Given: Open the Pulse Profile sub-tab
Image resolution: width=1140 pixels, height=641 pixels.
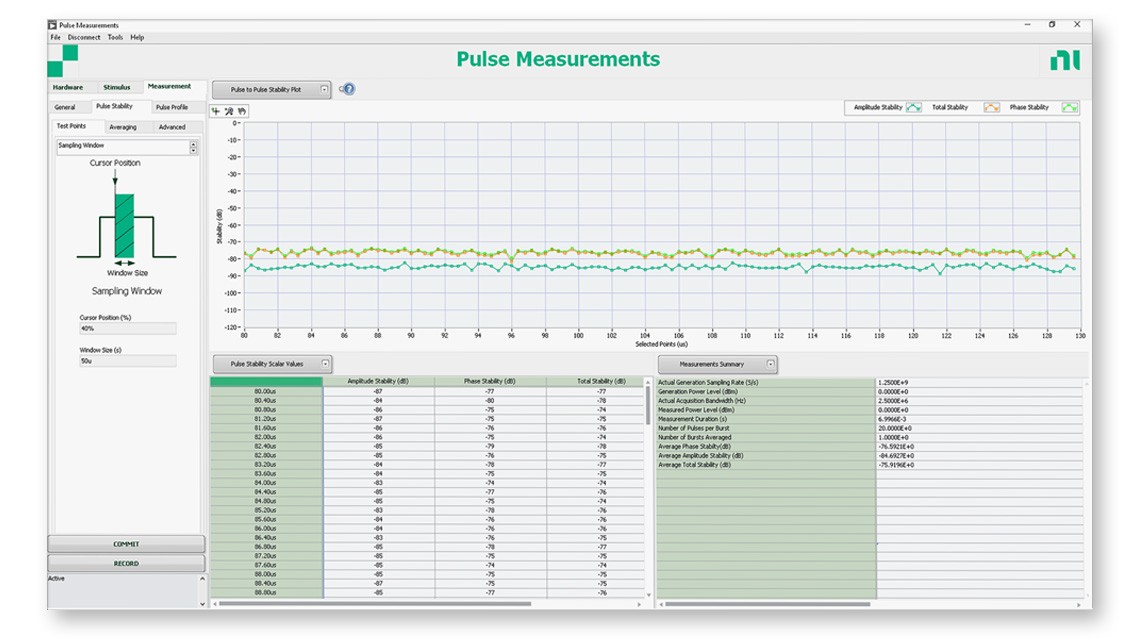Looking at the screenshot, I should pyautogui.click(x=172, y=108).
